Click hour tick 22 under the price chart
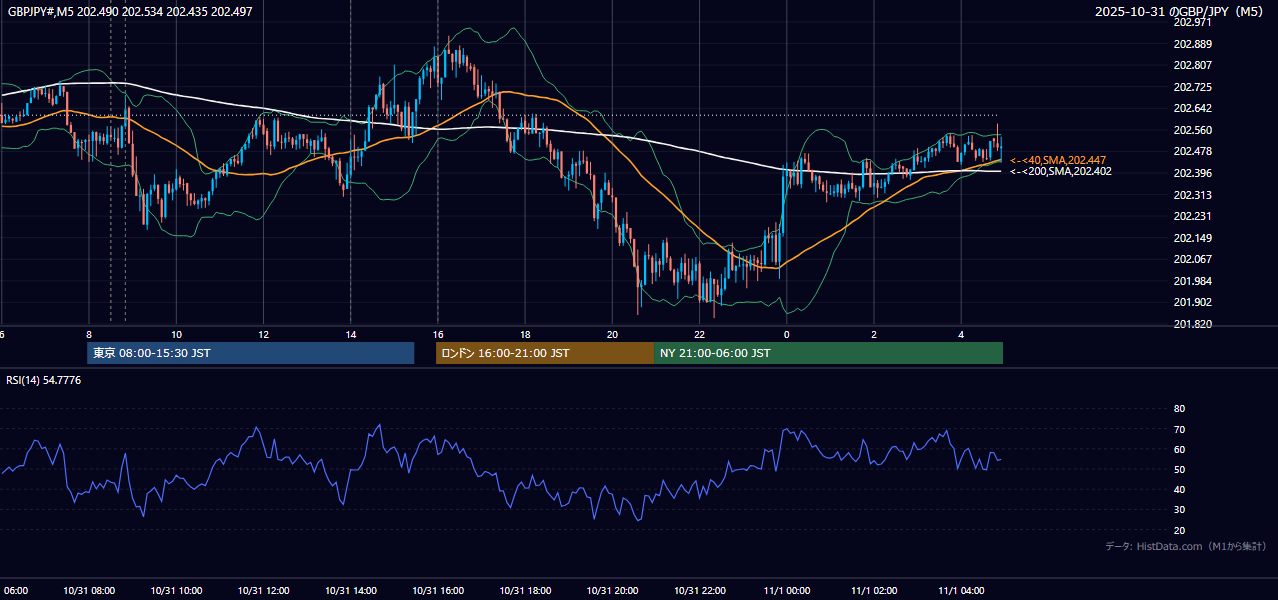Viewport: 1278px width, 600px height. tap(699, 334)
